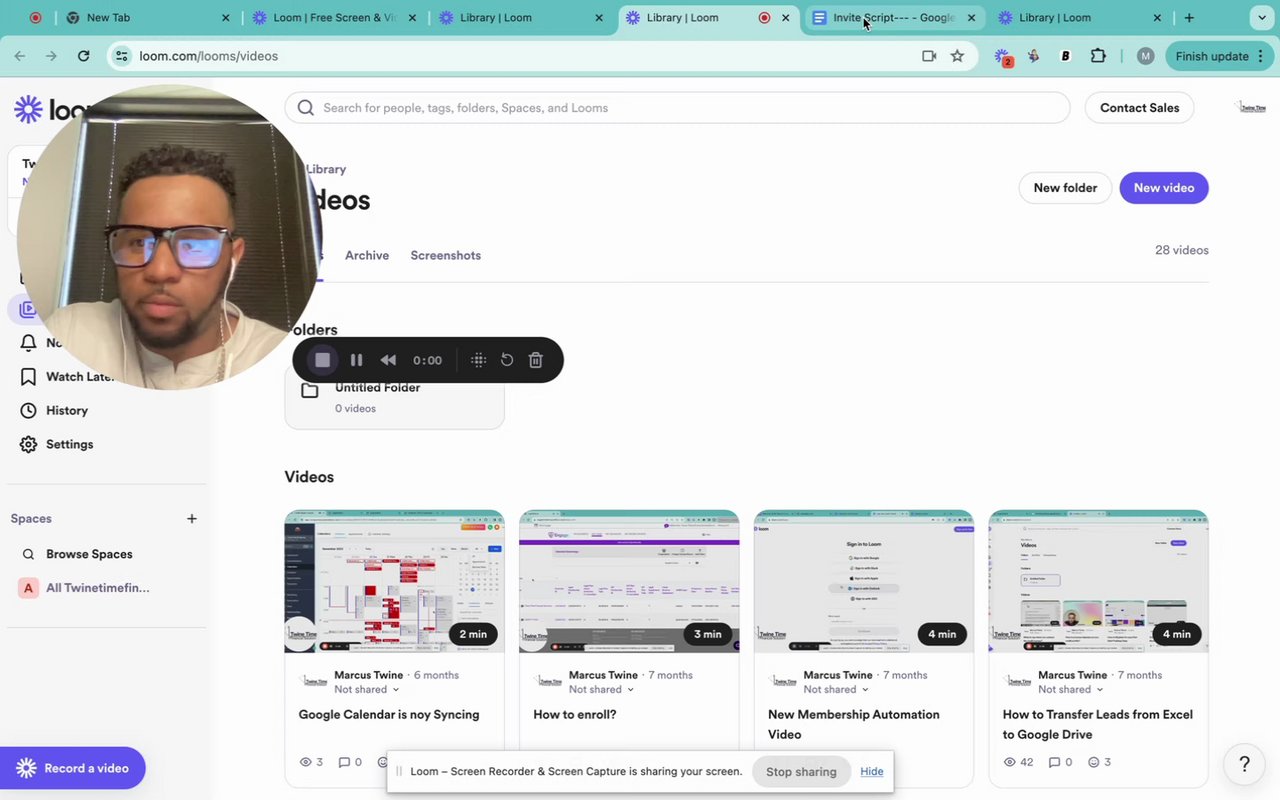Open the New Membership Automation Video thumbnail
This screenshot has width=1280, height=800.
tap(864, 581)
